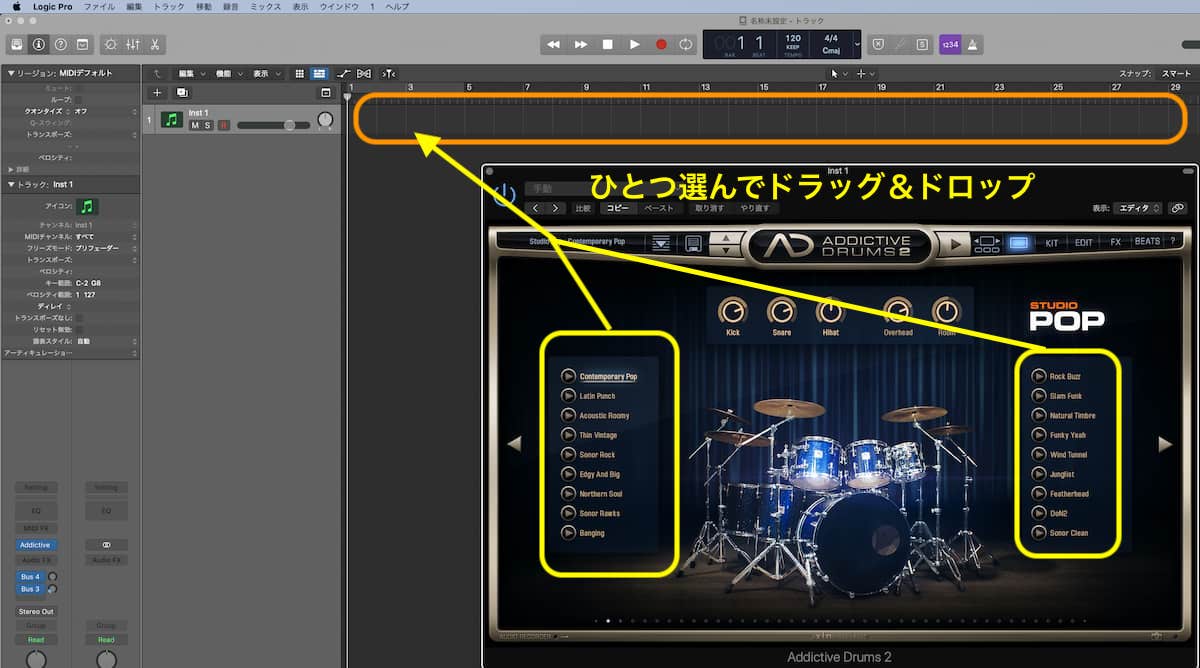Click the Stereo Out output slot

(x=36, y=611)
